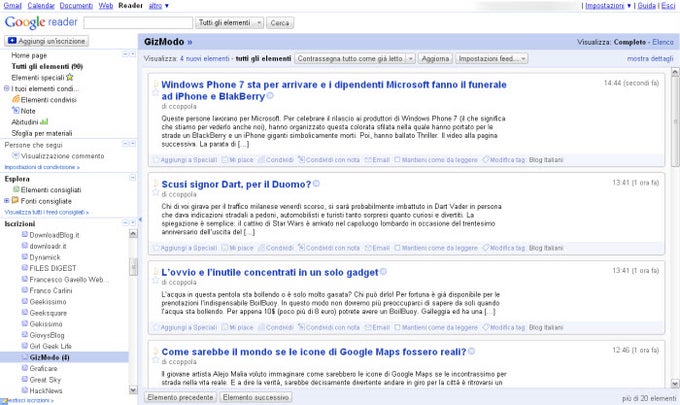The width and height of the screenshot is (680, 405).
Task: Go to Elemento successivo
Action: tap(255, 397)
